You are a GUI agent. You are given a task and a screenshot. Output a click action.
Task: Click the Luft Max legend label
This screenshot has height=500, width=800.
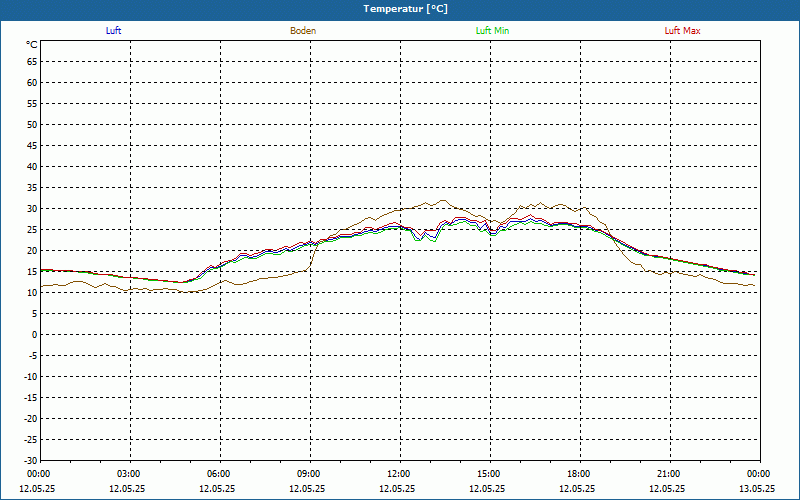coord(682,31)
